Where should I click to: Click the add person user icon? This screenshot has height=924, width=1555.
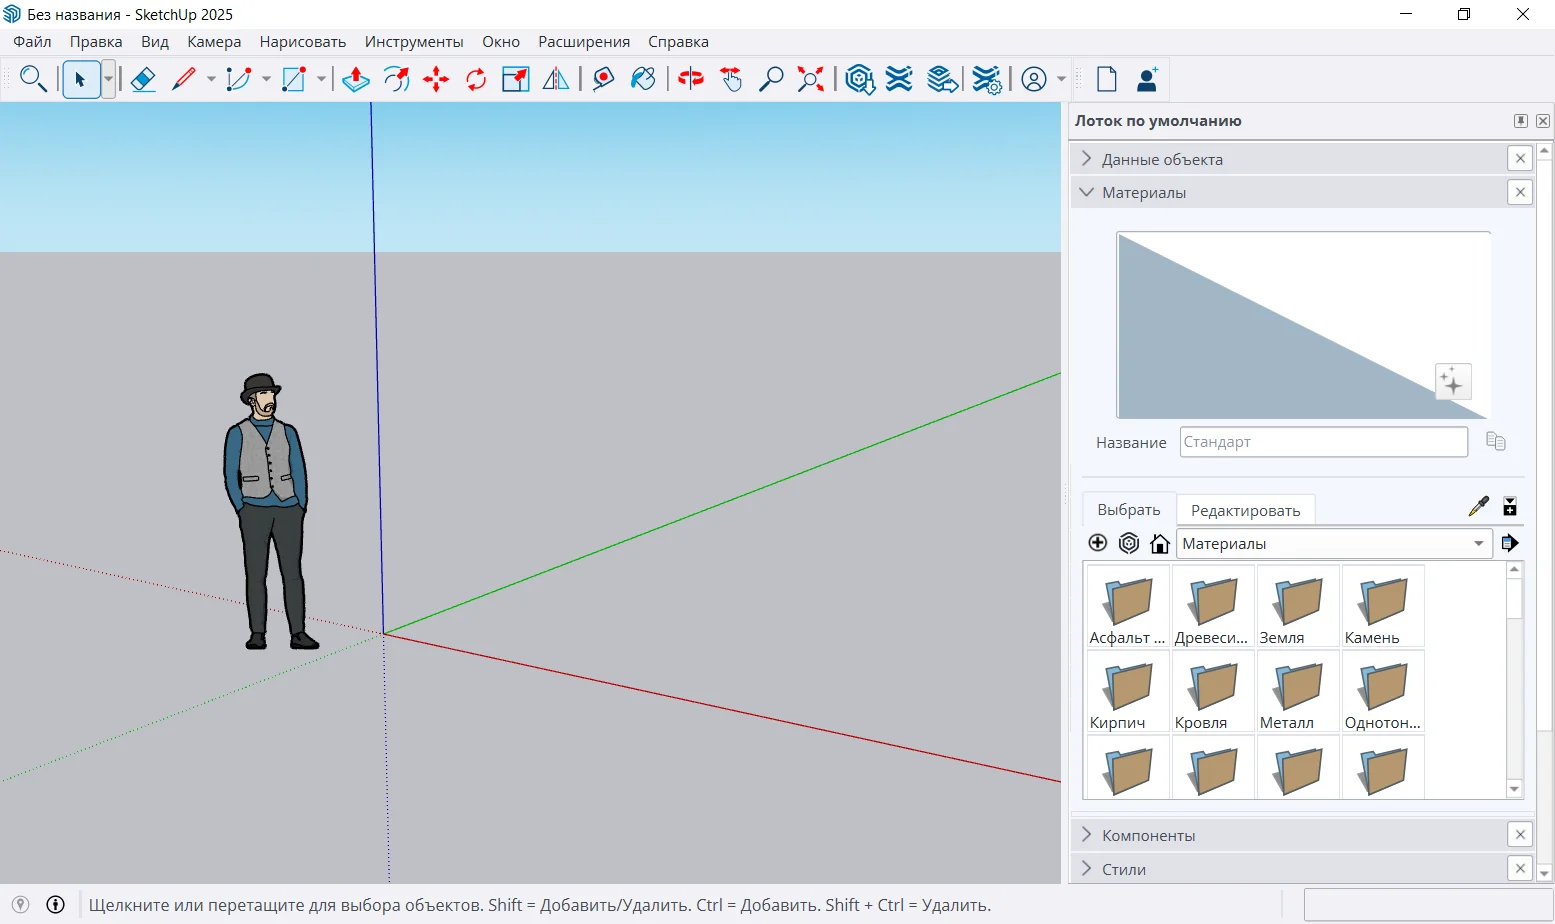[x=1147, y=79]
